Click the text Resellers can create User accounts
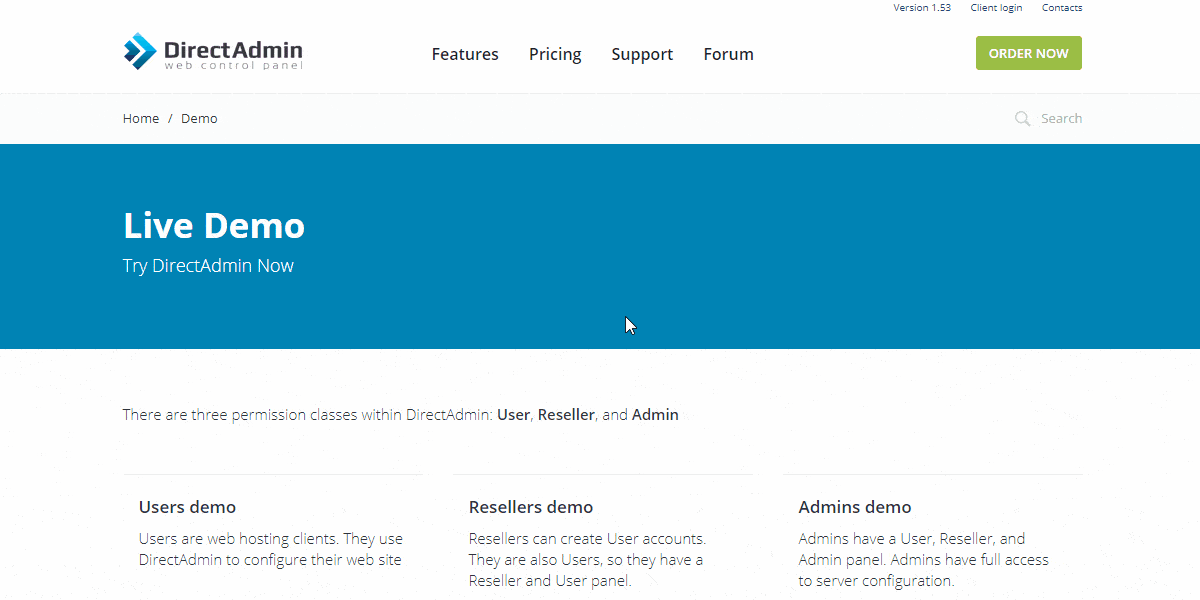The height and width of the screenshot is (600, 1200). pyautogui.click(x=587, y=538)
